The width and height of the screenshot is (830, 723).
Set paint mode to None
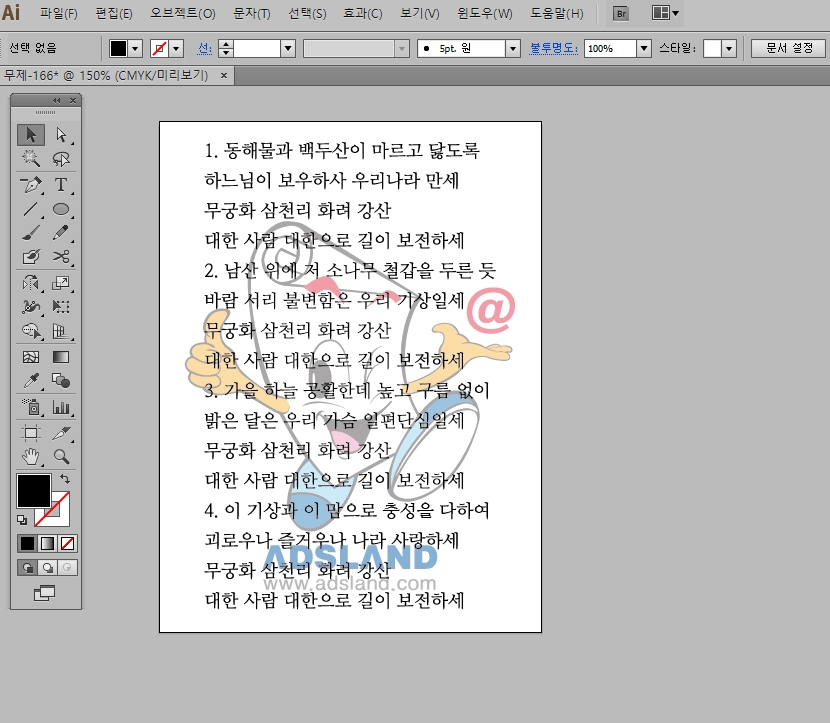pyautogui.click(x=67, y=544)
